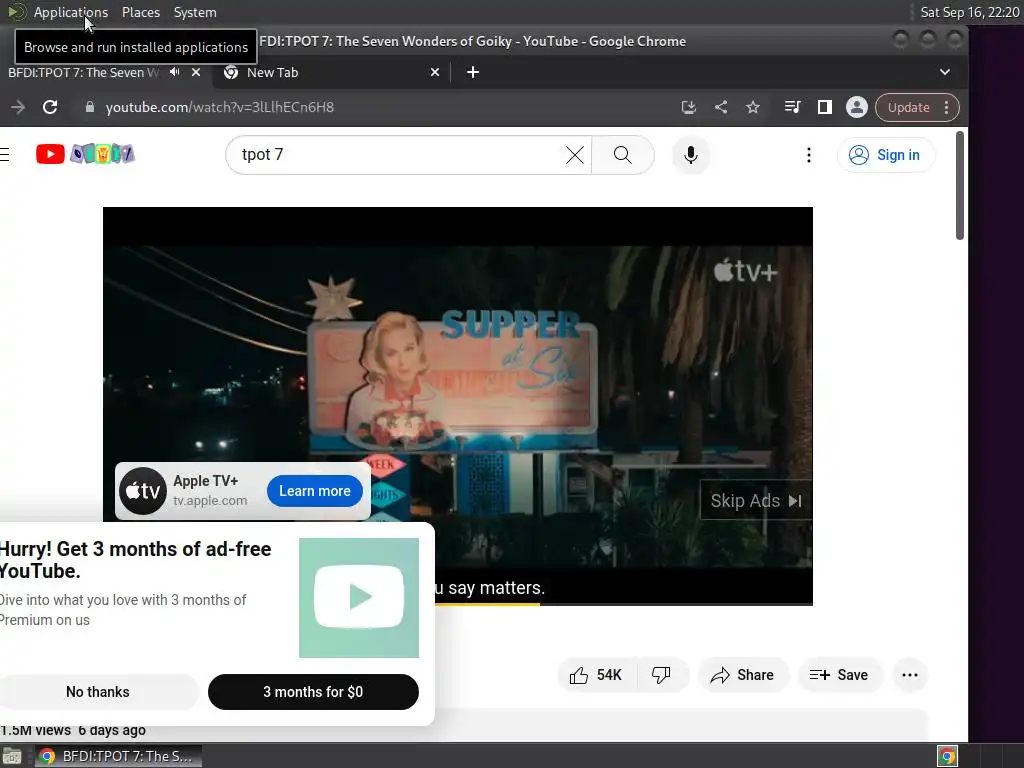
Task: Like the video (54K)
Action: click(595, 675)
